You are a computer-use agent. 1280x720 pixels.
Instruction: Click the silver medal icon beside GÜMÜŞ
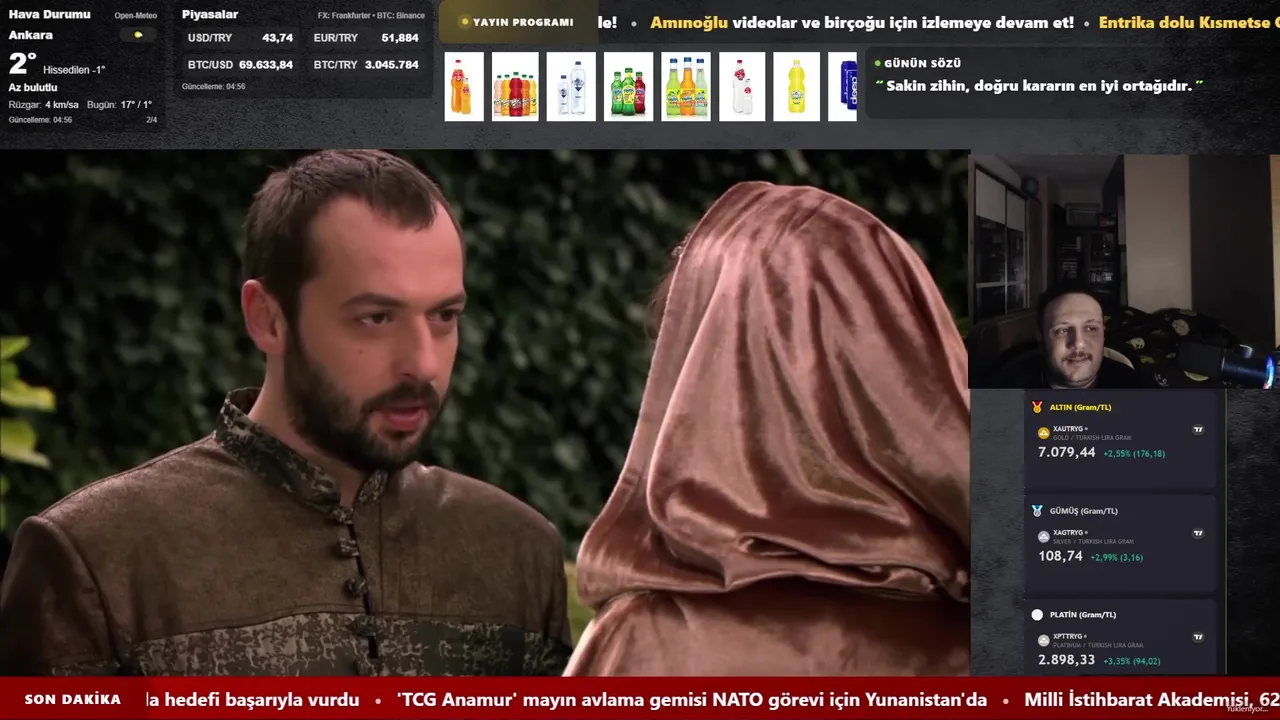1037,511
